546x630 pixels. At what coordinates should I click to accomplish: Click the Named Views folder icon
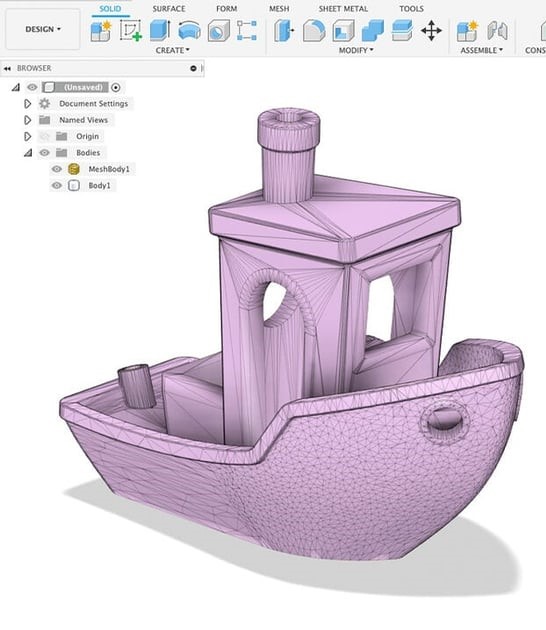[x=45, y=120]
